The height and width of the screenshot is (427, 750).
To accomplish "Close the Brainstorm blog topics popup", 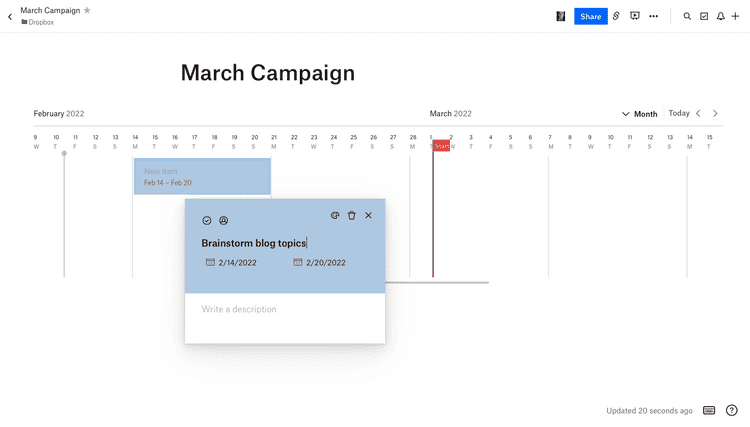I will (x=368, y=215).
